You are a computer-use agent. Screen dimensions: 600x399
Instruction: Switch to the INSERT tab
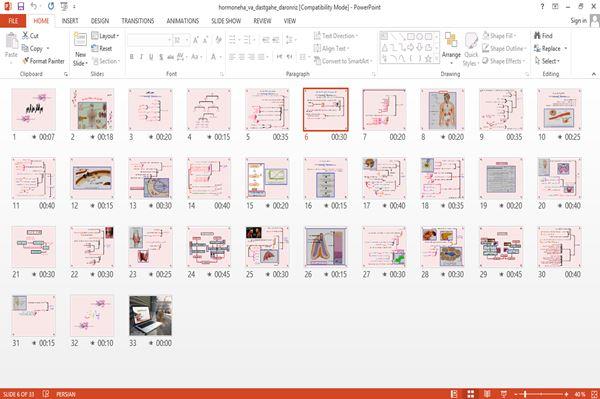click(70, 21)
